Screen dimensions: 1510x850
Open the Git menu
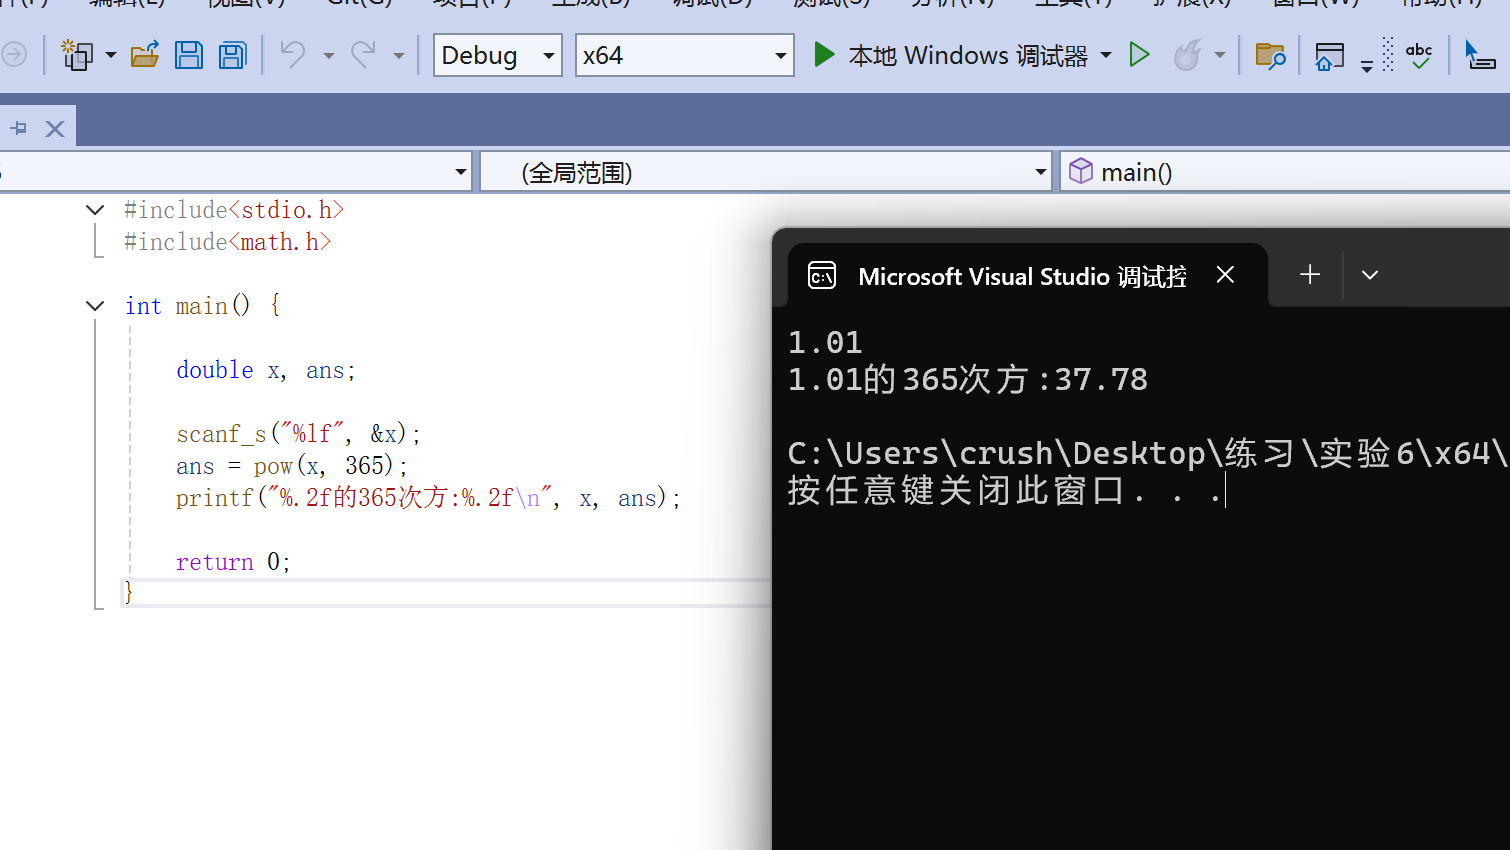pyautogui.click(x=358, y=5)
